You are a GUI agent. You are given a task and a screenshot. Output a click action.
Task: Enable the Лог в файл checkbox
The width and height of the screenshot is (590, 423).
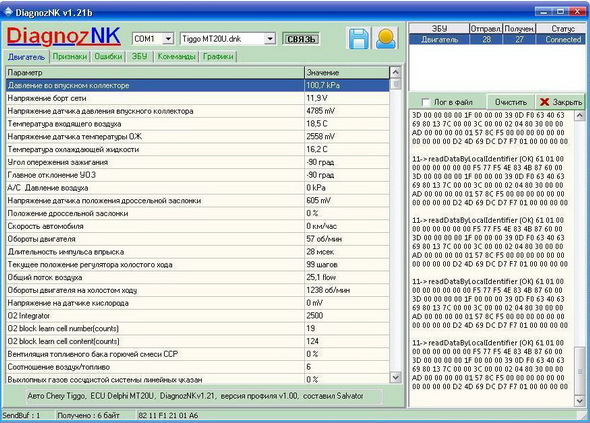(425, 102)
